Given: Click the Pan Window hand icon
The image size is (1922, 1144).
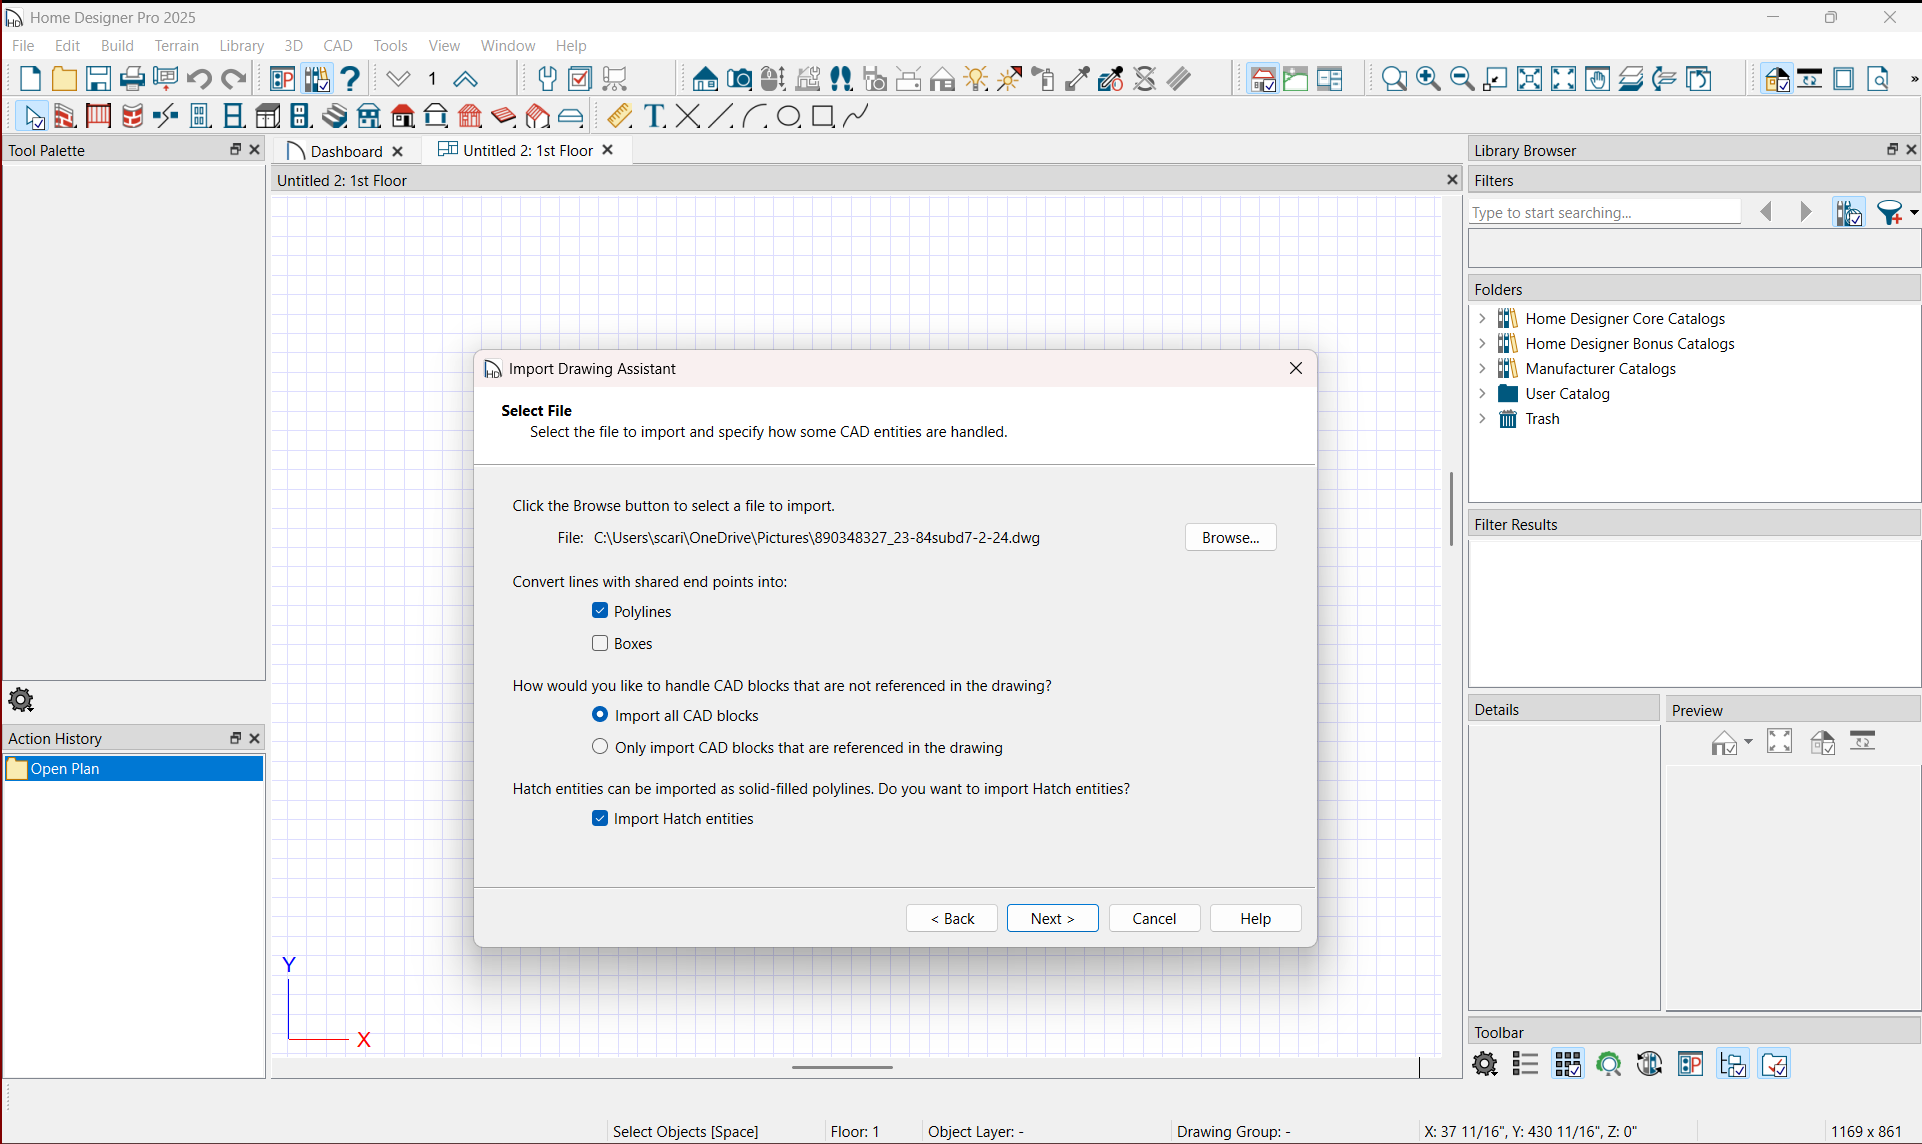Looking at the screenshot, I should pos(1597,79).
